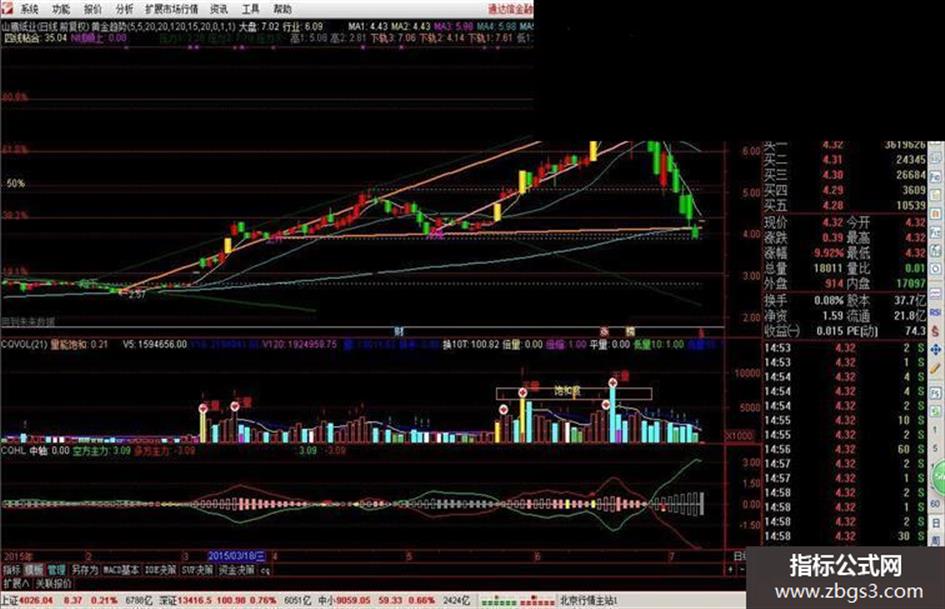Switch to BOE决策 template tab

[x=160, y=570]
